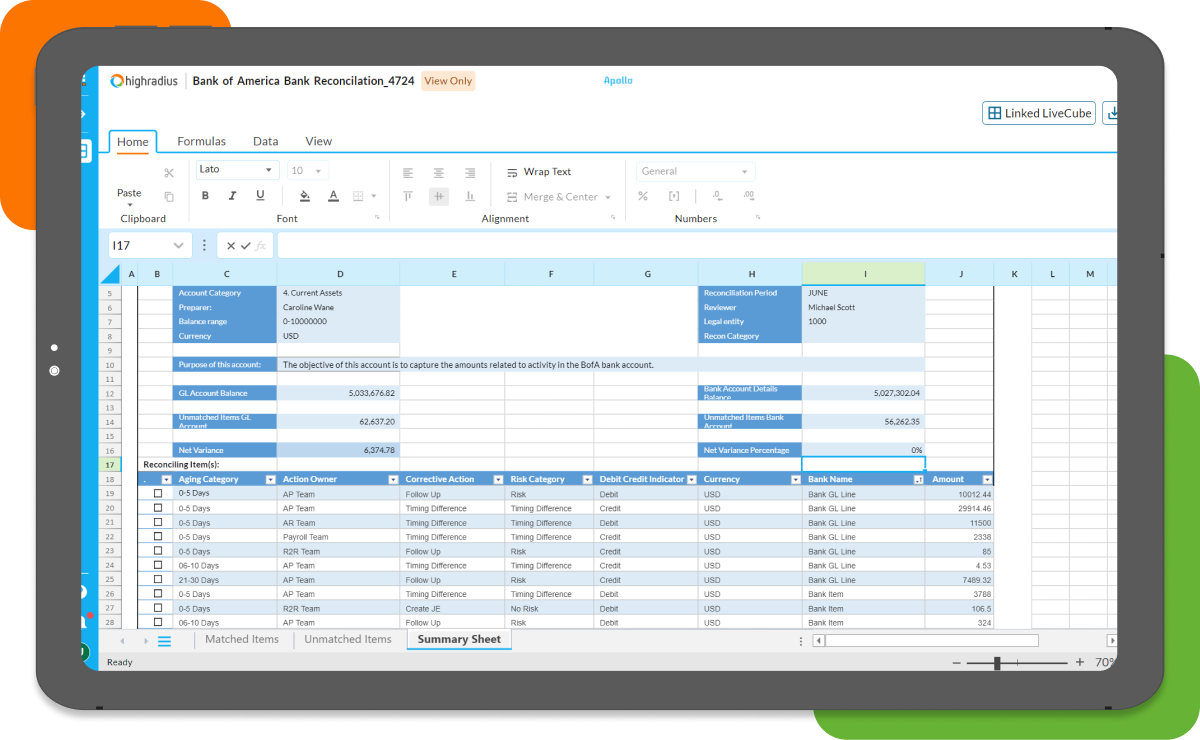1200x740 pixels.
Task: Zoom in with the plus icon
Action: (1079, 663)
